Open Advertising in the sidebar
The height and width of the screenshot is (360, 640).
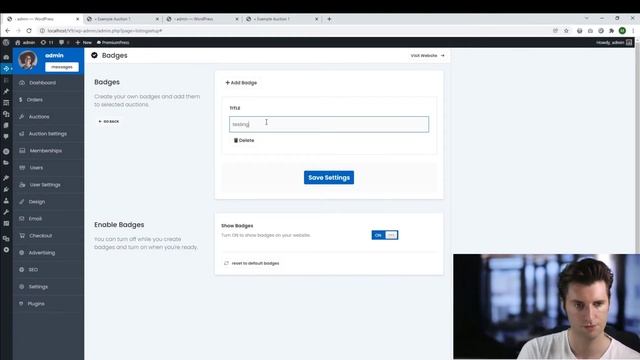[x=48, y=253]
